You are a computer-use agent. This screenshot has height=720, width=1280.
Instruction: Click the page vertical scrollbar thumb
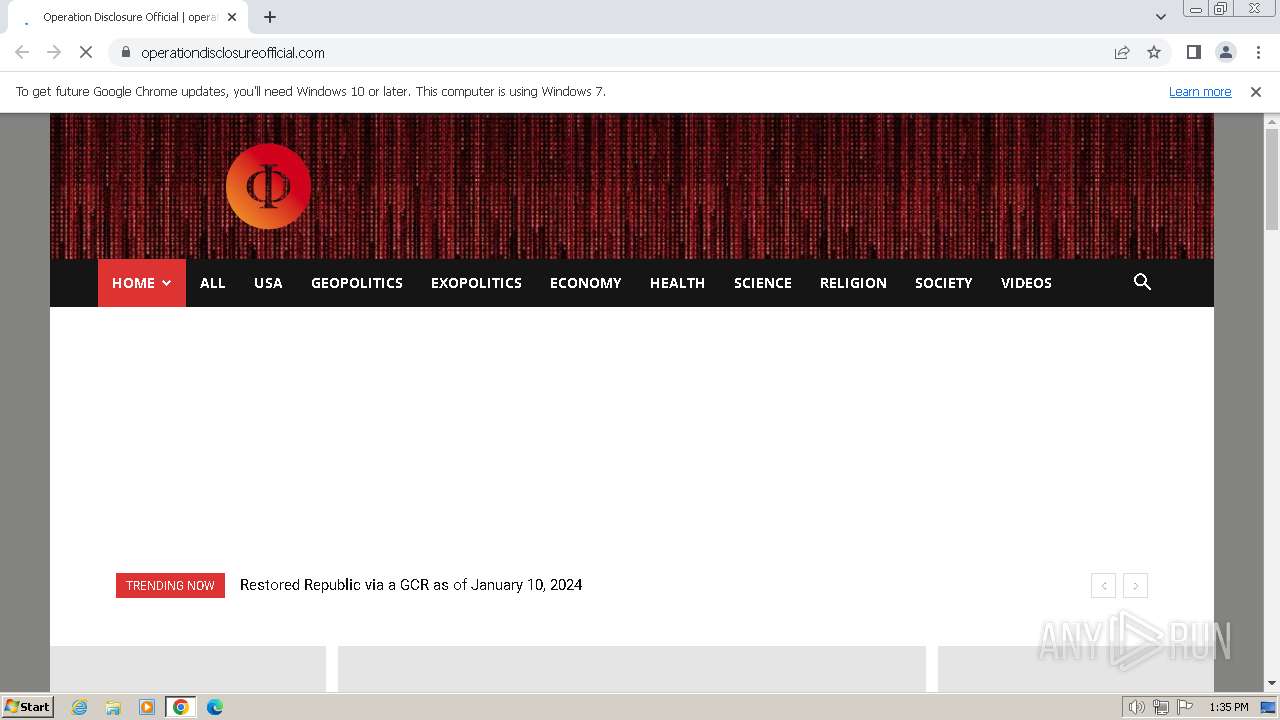pos(1272,180)
